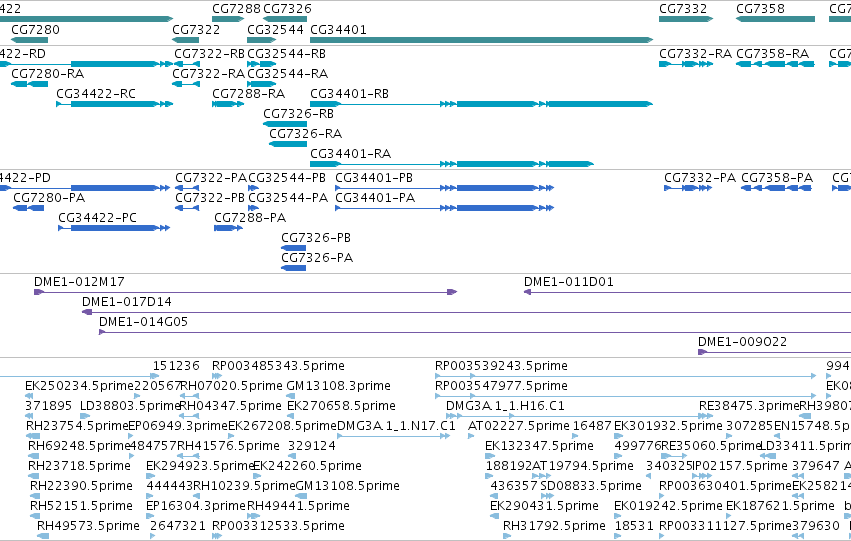The image size is (851, 541).
Task: Click protein CG7280-PA
Action: pos(29,208)
